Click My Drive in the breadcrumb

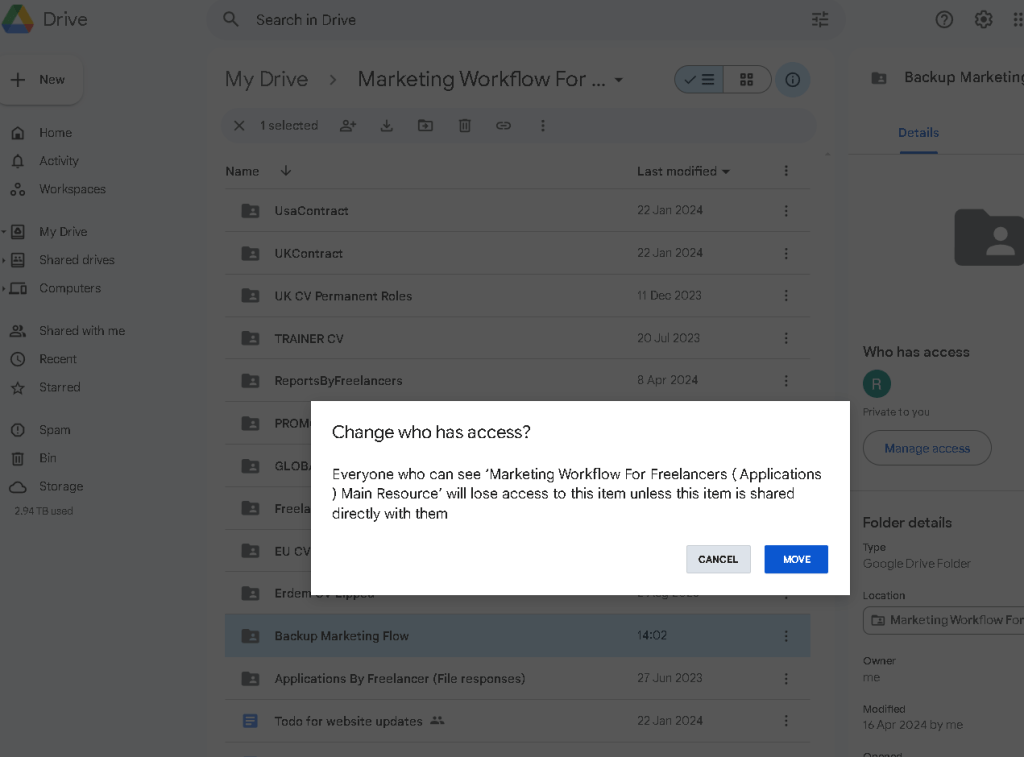(x=266, y=79)
